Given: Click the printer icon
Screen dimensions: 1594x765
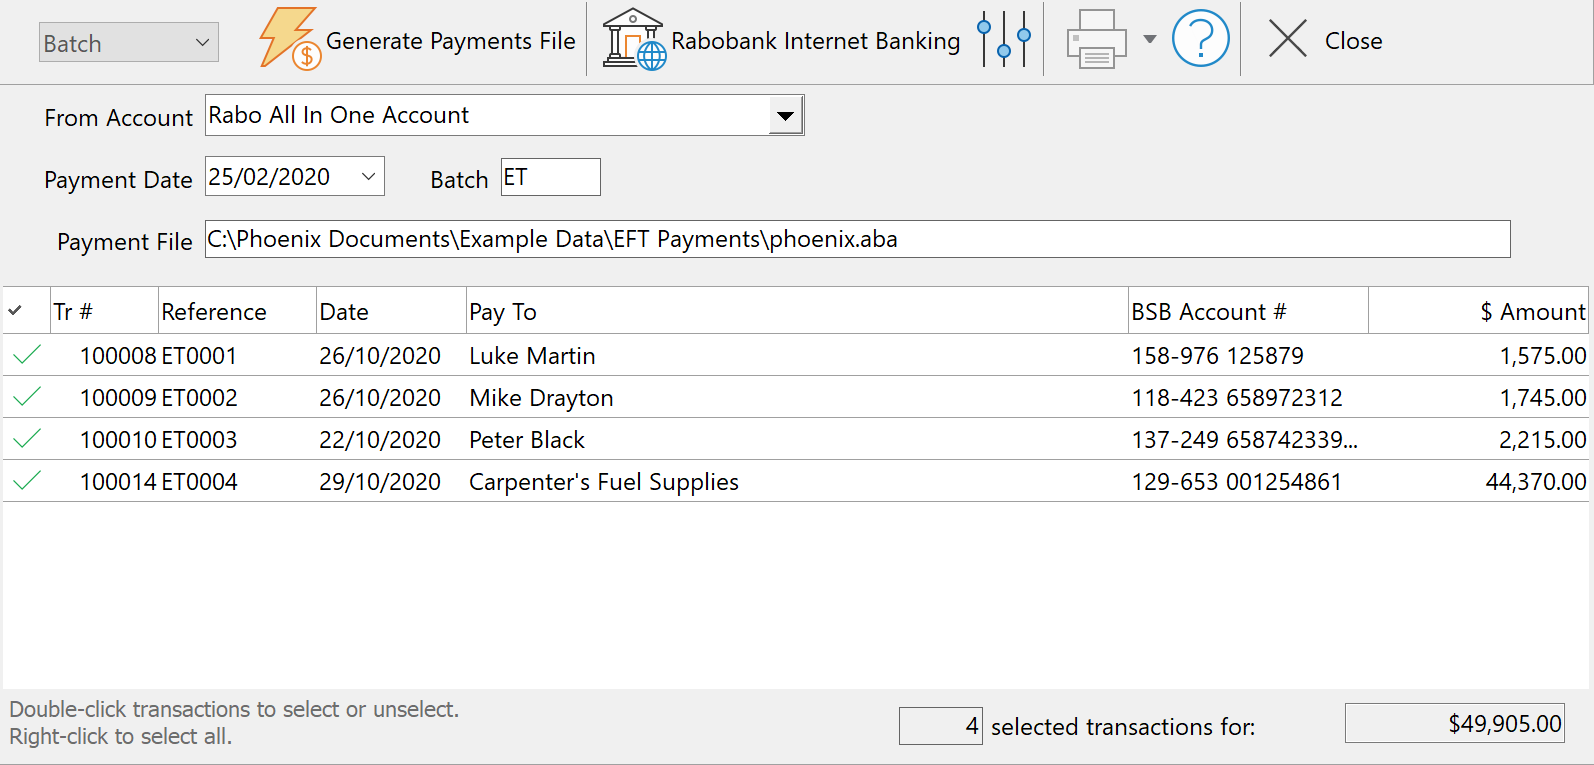Looking at the screenshot, I should click(1097, 40).
